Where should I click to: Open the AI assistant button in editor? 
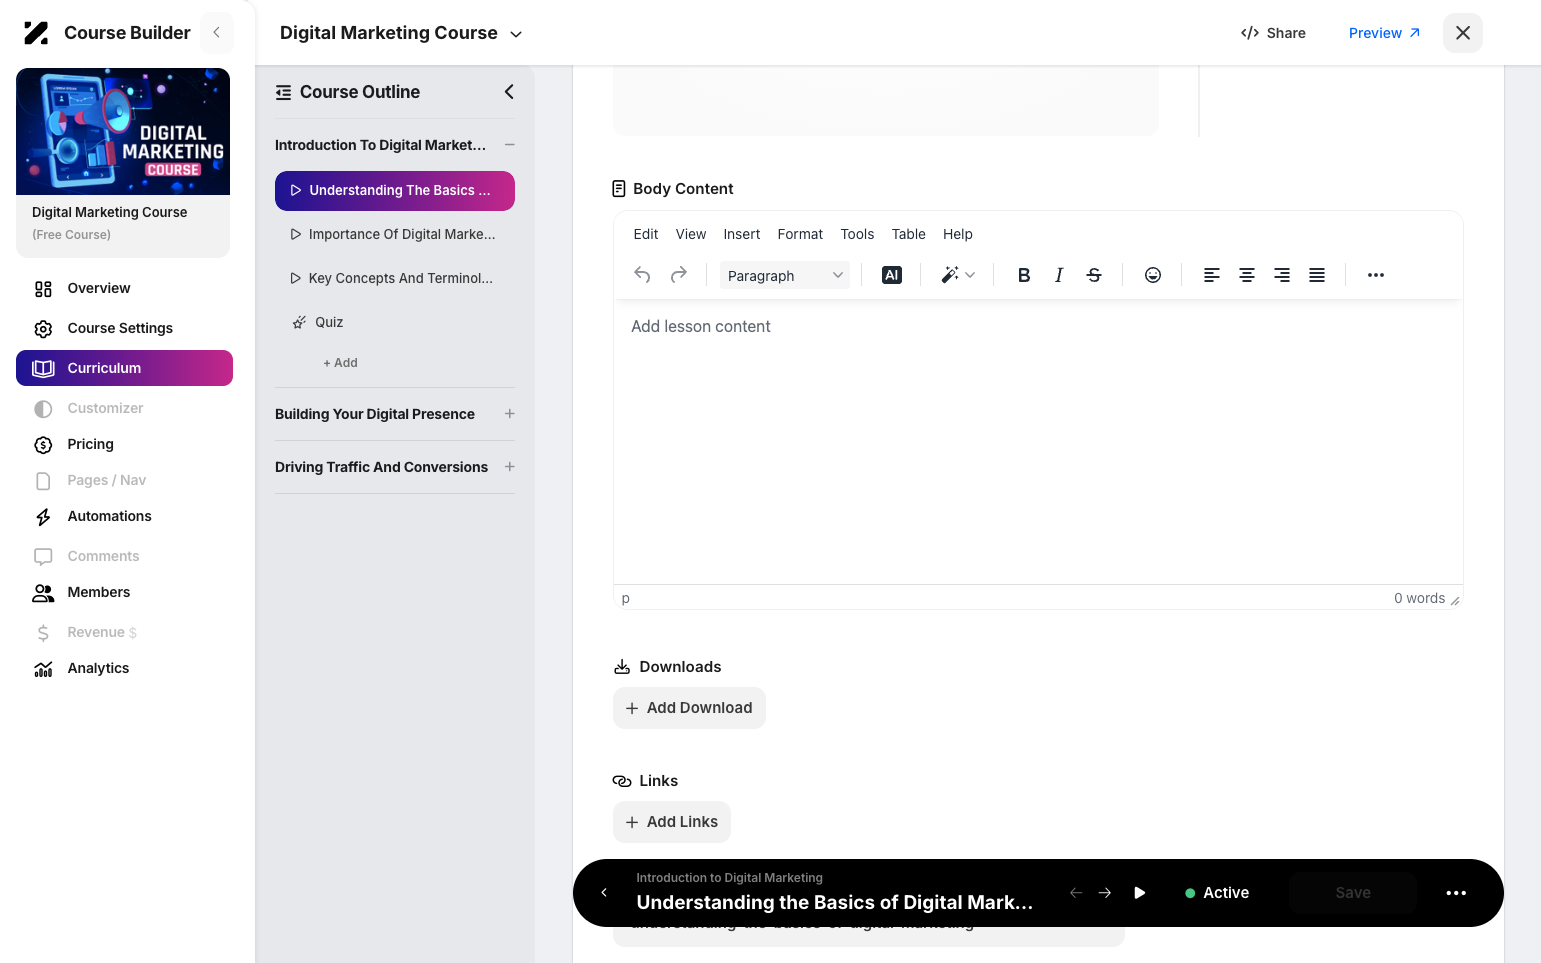pyautogui.click(x=892, y=275)
